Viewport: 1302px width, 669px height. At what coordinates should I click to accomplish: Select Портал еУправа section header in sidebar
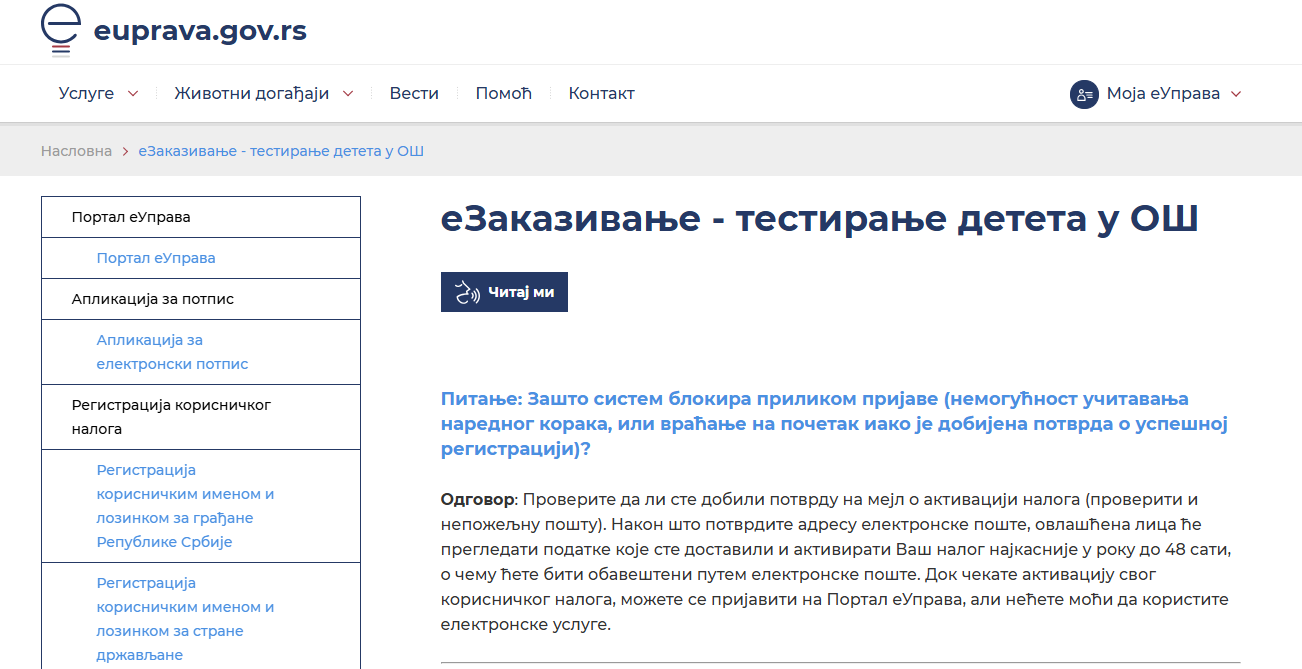tap(131, 217)
